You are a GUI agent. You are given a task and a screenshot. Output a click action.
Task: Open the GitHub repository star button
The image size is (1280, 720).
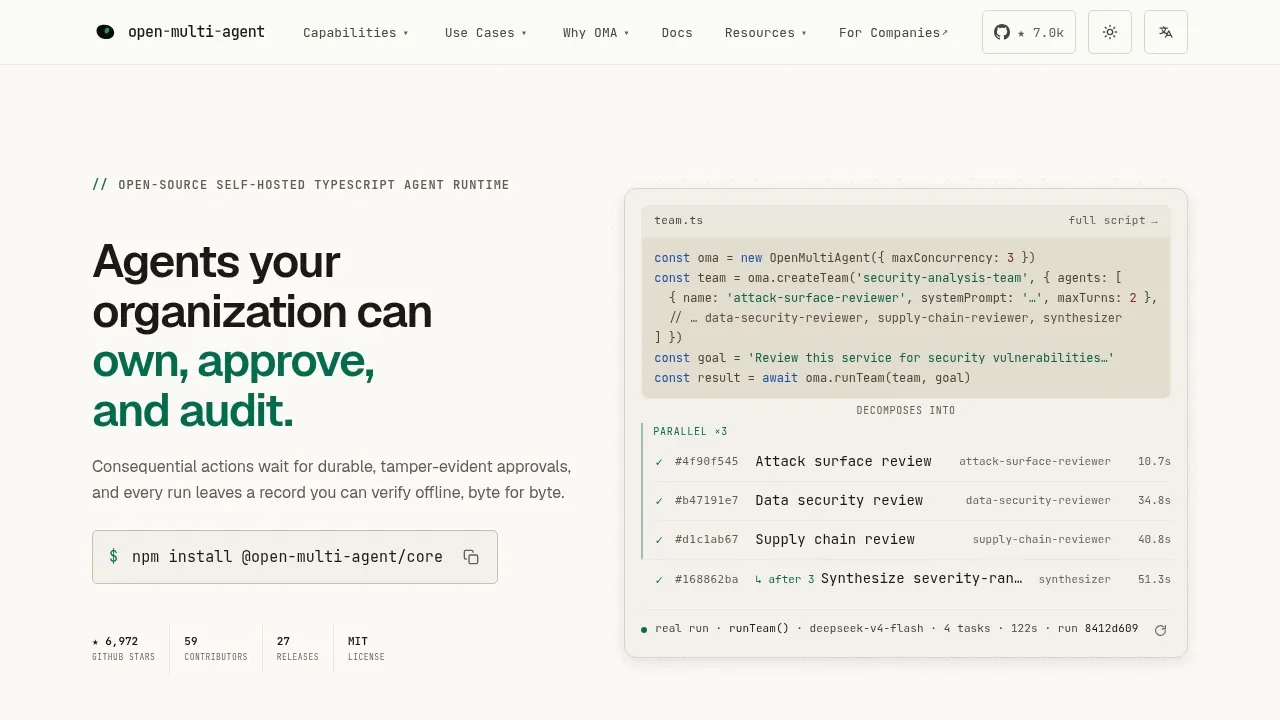pyautogui.click(x=1029, y=32)
